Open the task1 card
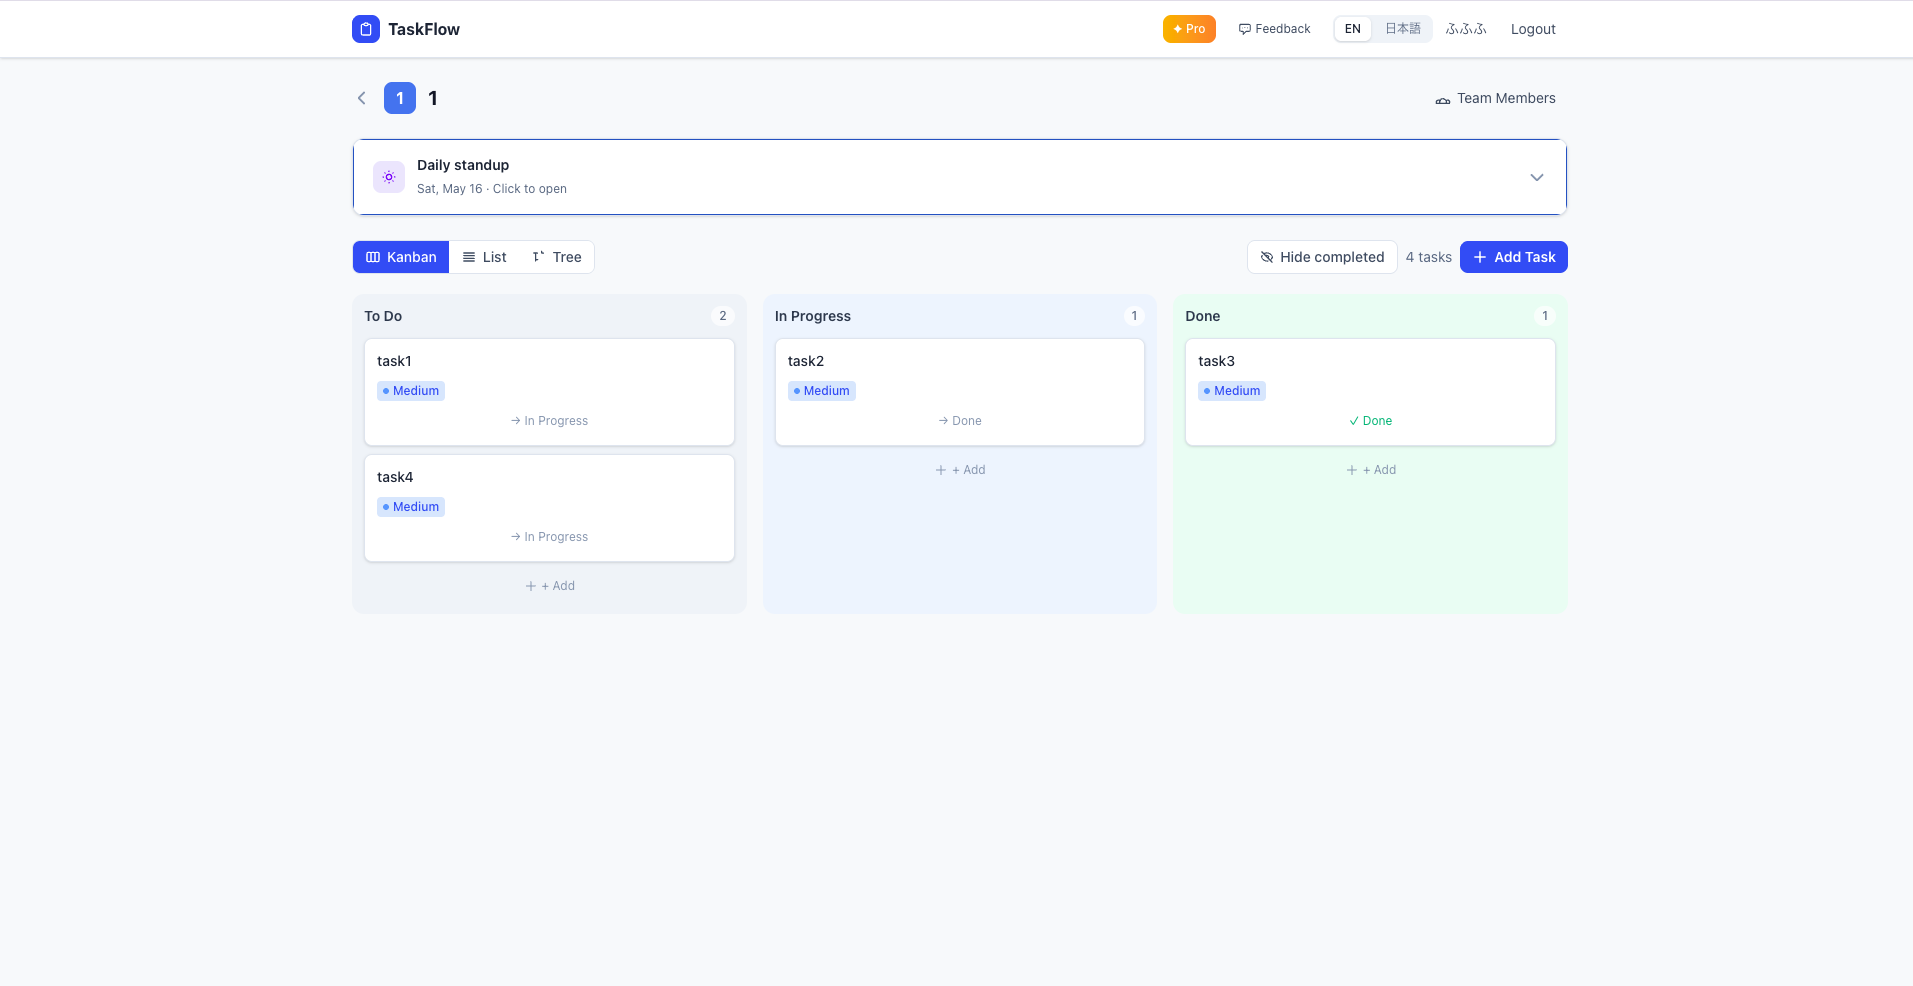Screen dimensions: 1913x986 (x=549, y=392)
